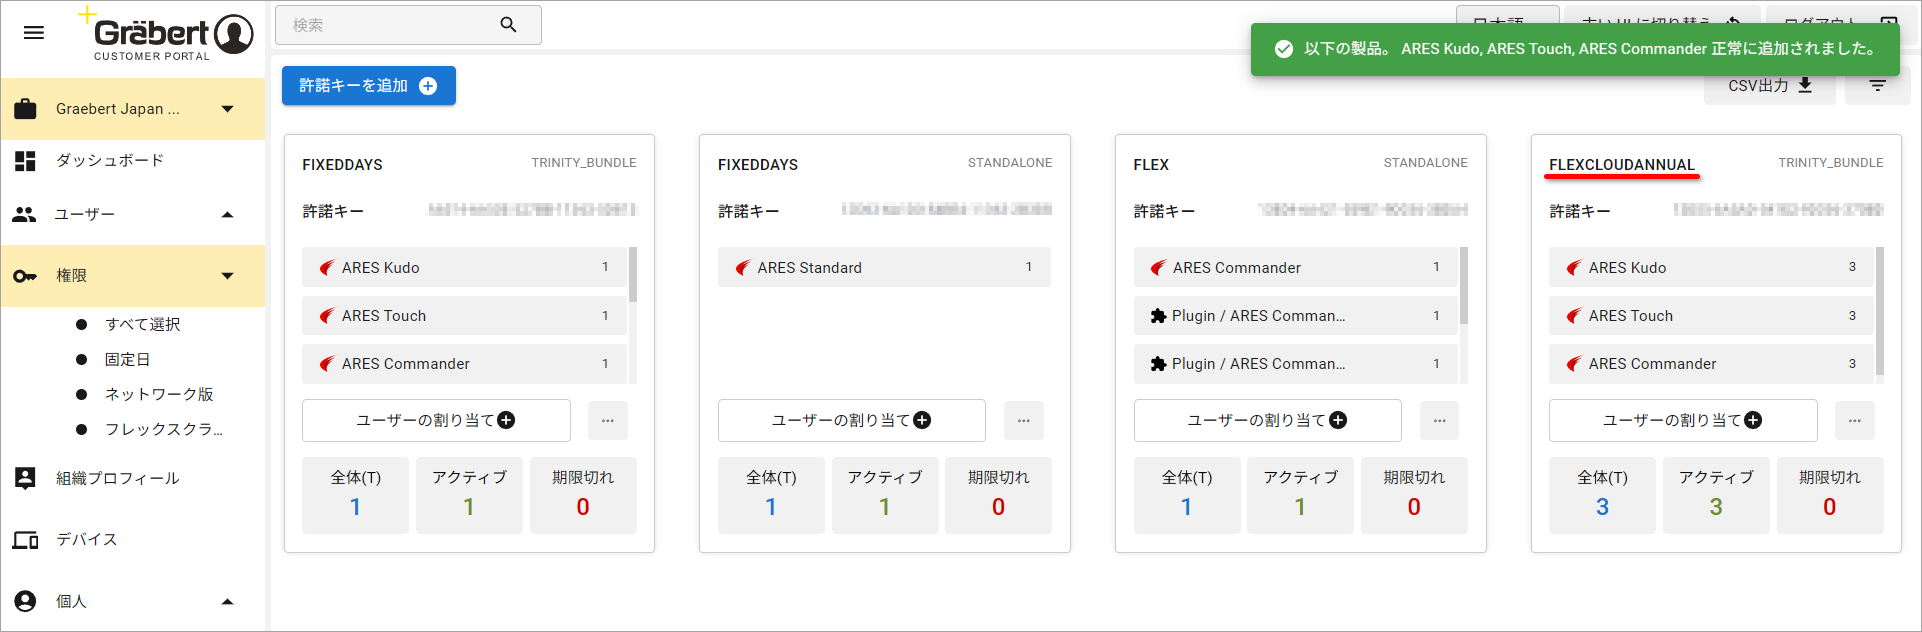Click 全体(T) count in FLEXCLOUDANNUAL card
The image size is (1922, 632).
tap(1603, 495)
